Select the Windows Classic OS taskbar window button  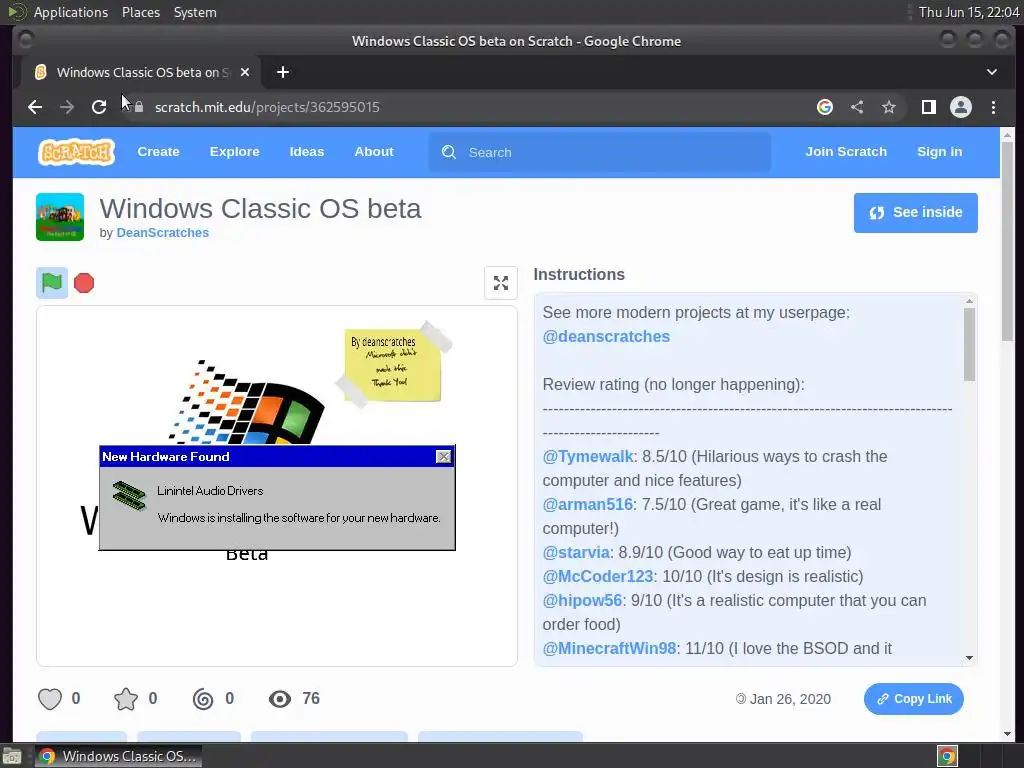118,756
